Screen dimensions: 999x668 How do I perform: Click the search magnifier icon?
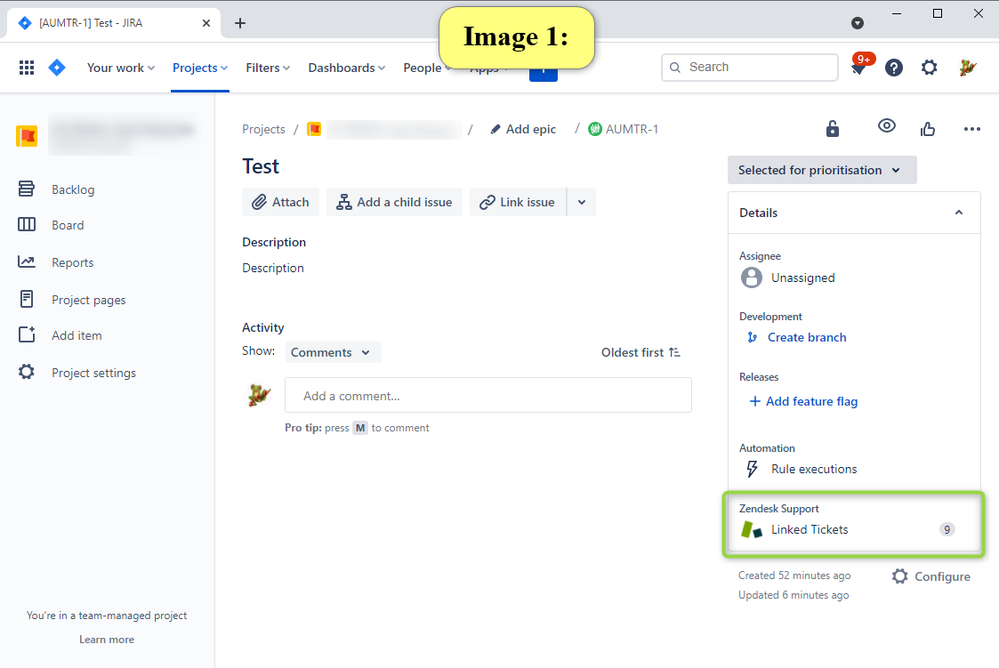[x=675, y=68]
